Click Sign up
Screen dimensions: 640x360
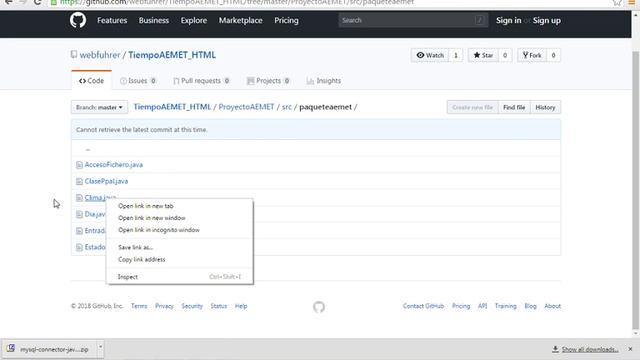coord(547,20)
